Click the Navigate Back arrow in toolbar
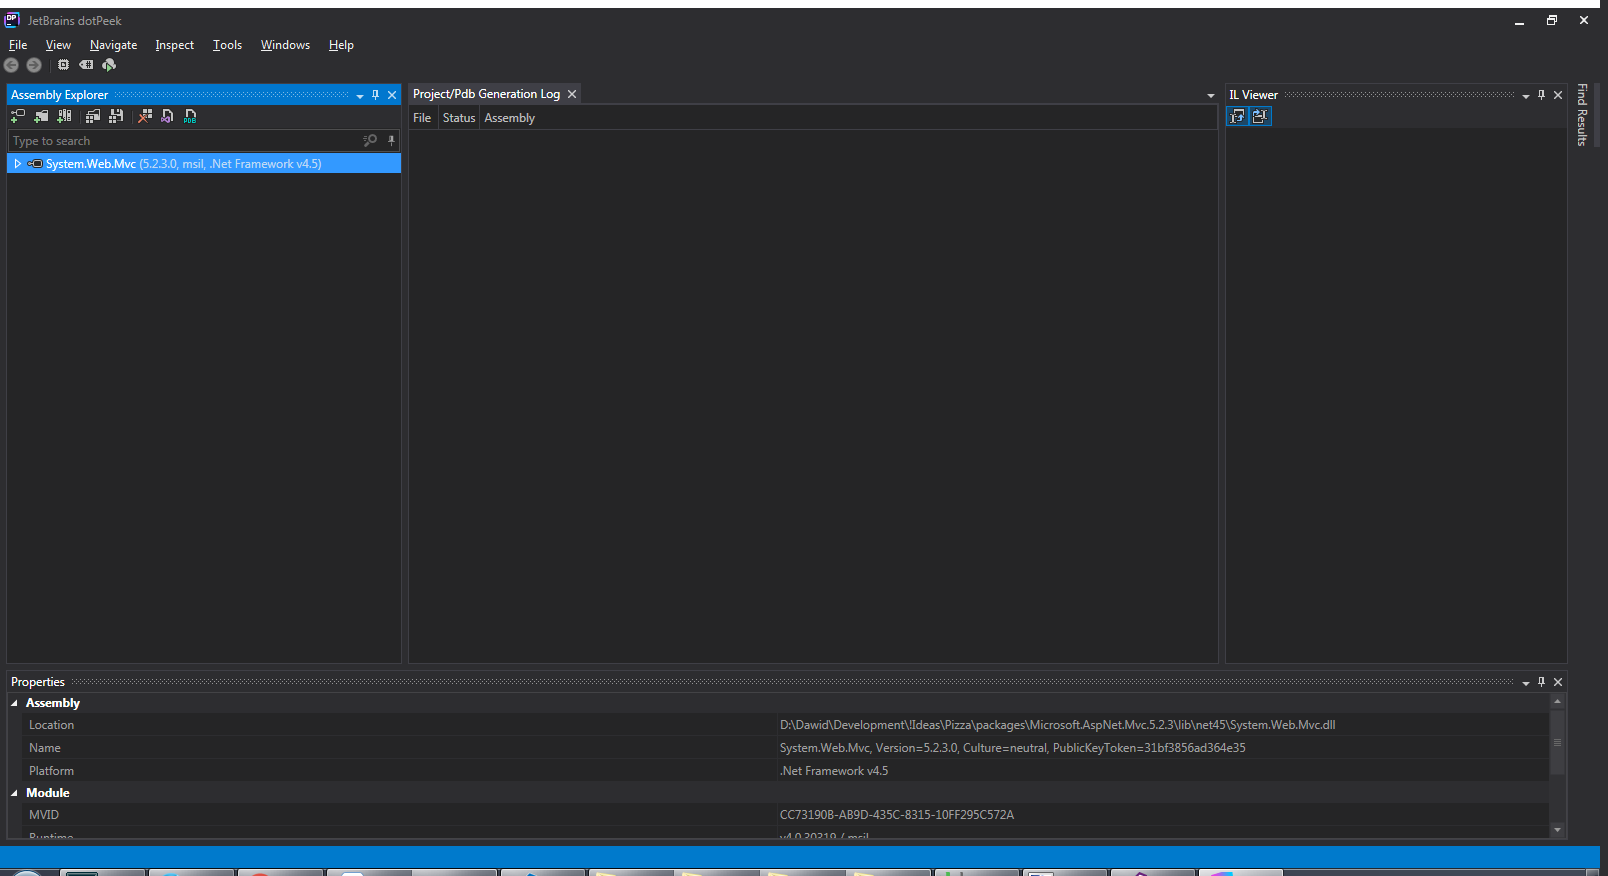The height and width of the screenshot is (876, 1608). click(11, 65)
